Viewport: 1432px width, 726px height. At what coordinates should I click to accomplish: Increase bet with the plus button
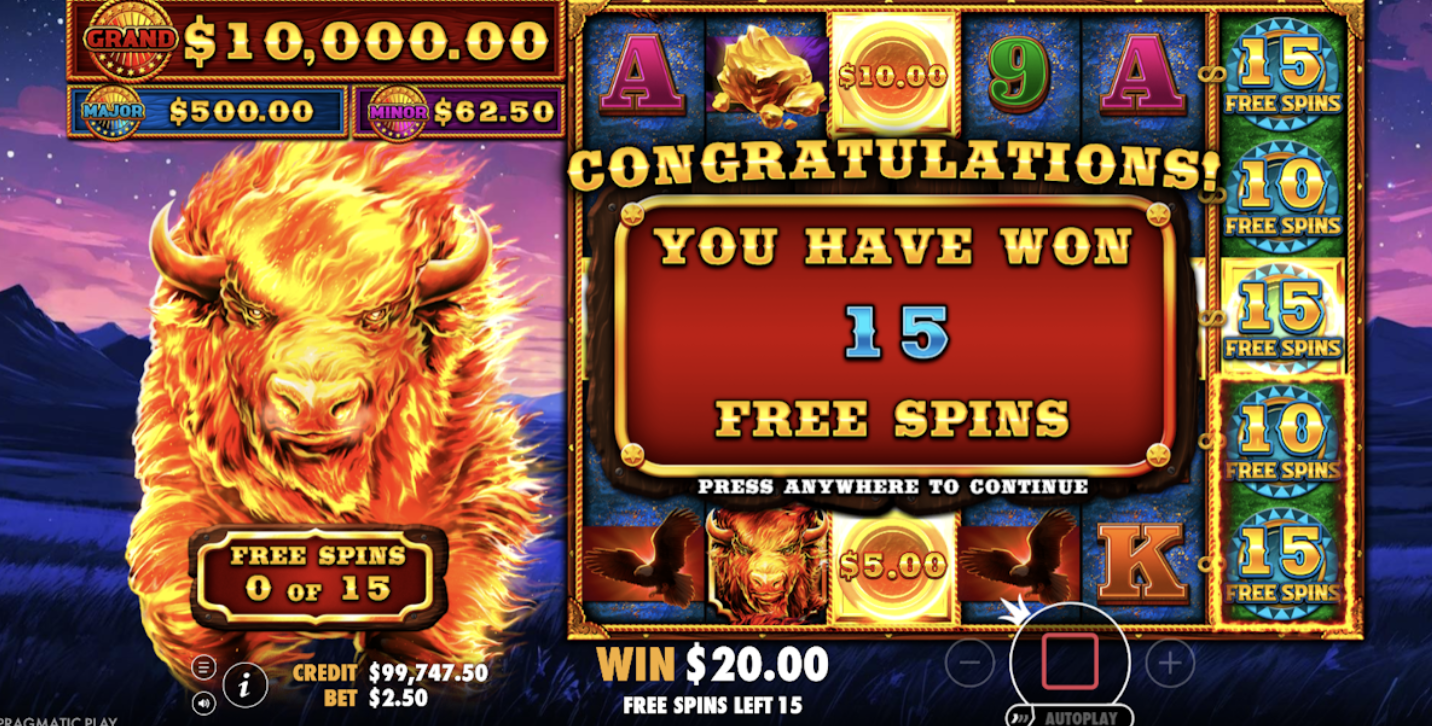point(1170,662)
